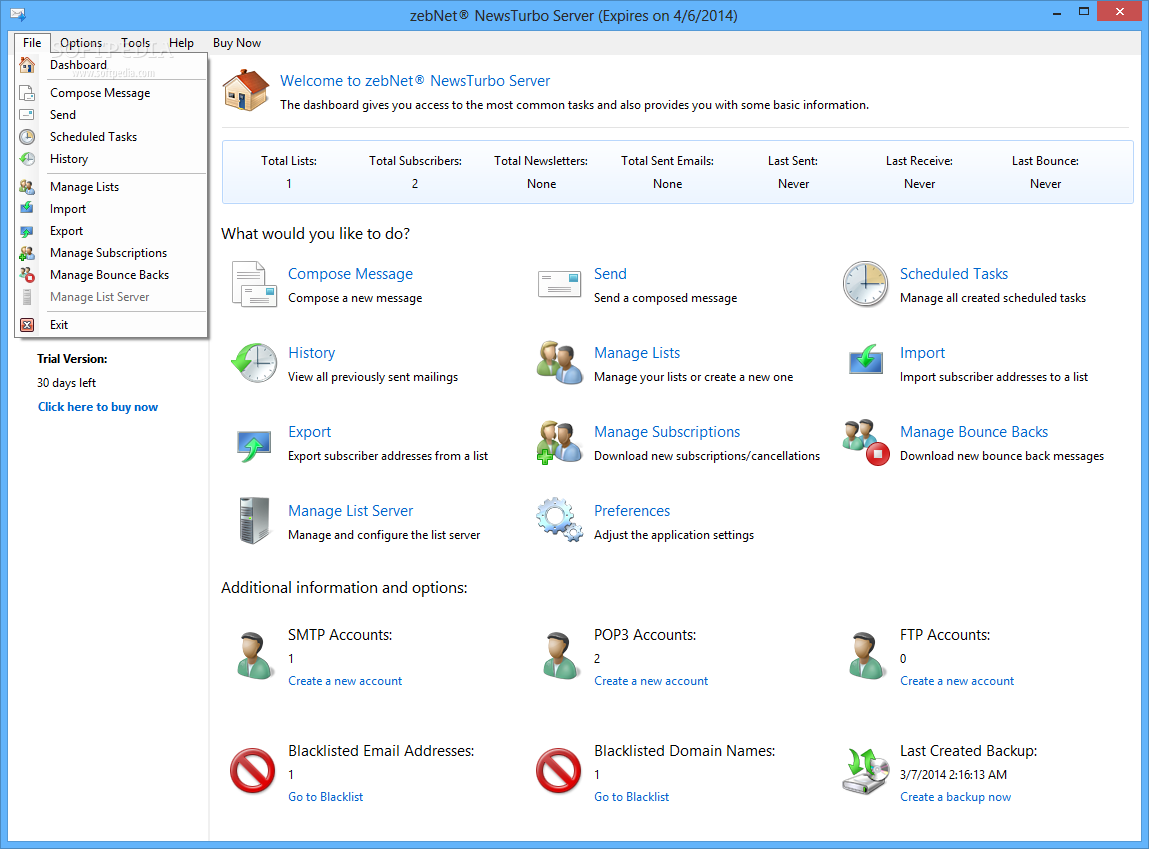Image resolution: width=1149 pixels, height=849 pixels.
Task: Click the Import icon in File menu
Action: [27, 209]
